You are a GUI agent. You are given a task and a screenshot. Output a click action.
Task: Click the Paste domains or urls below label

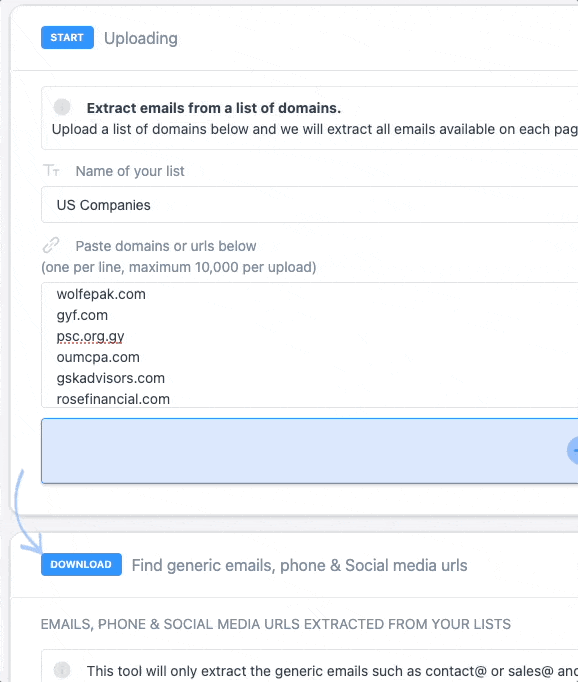pyautogui.click(x=166, y=246)
